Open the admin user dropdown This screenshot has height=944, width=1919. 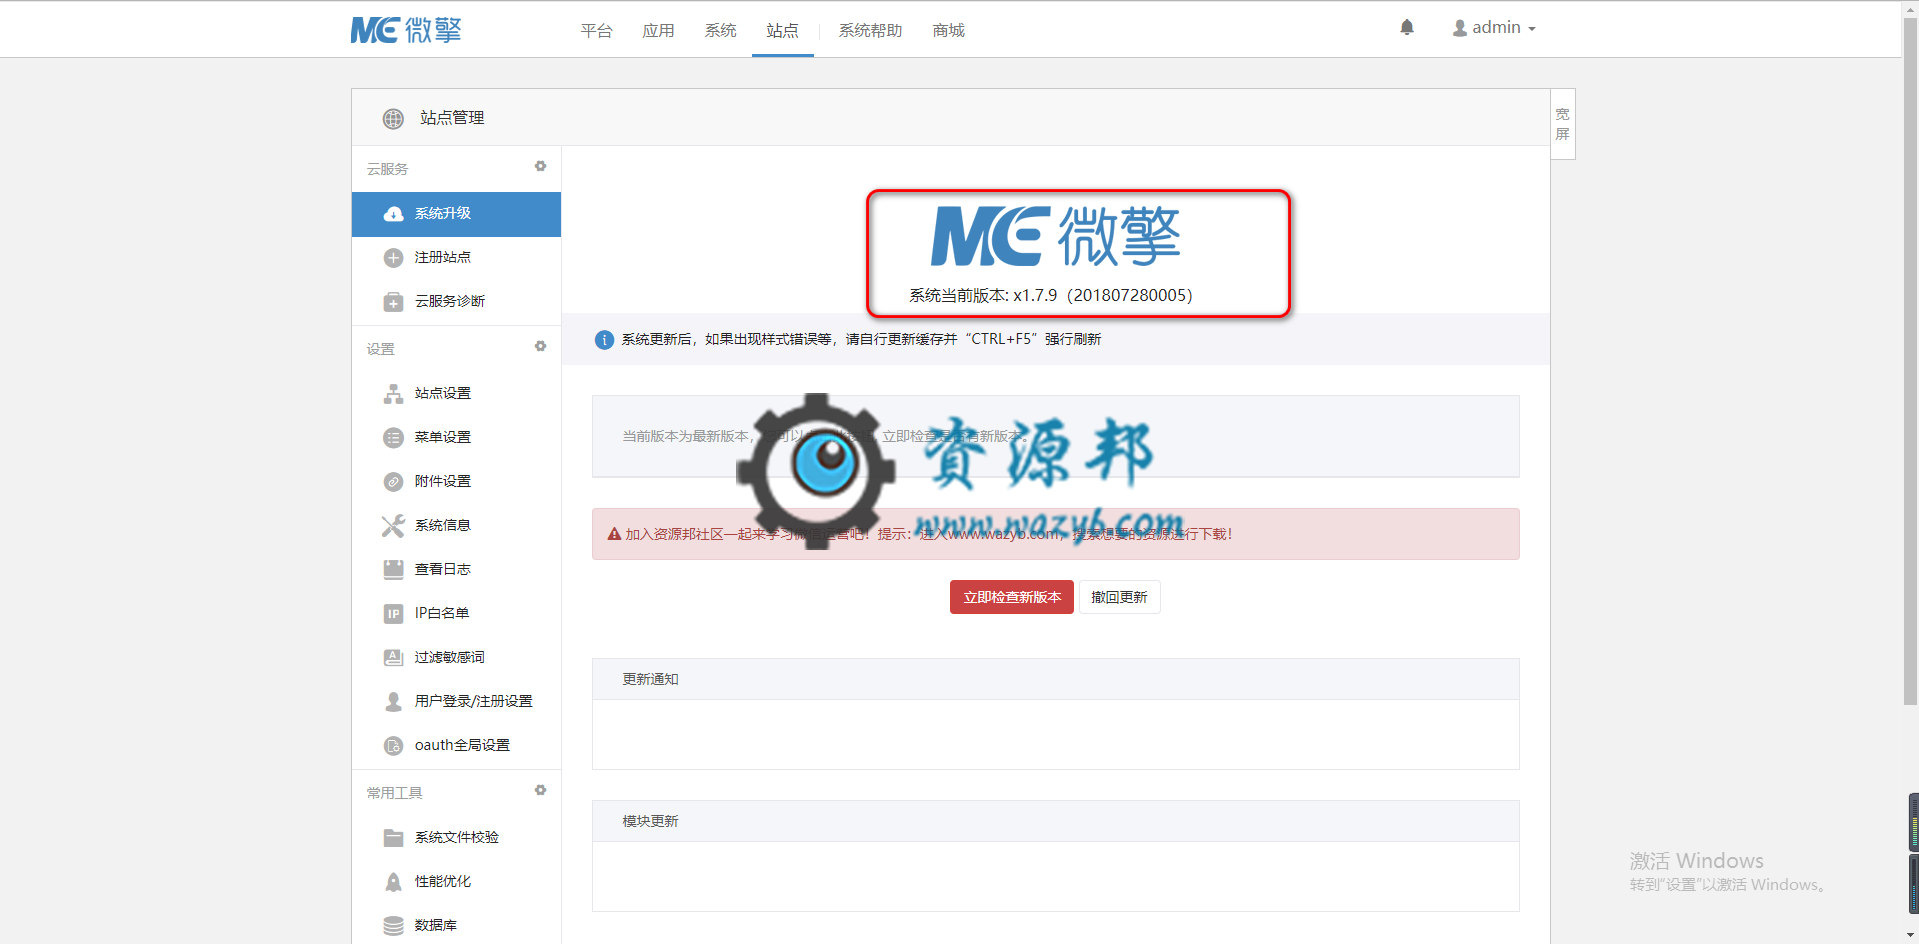(1494, 28)
